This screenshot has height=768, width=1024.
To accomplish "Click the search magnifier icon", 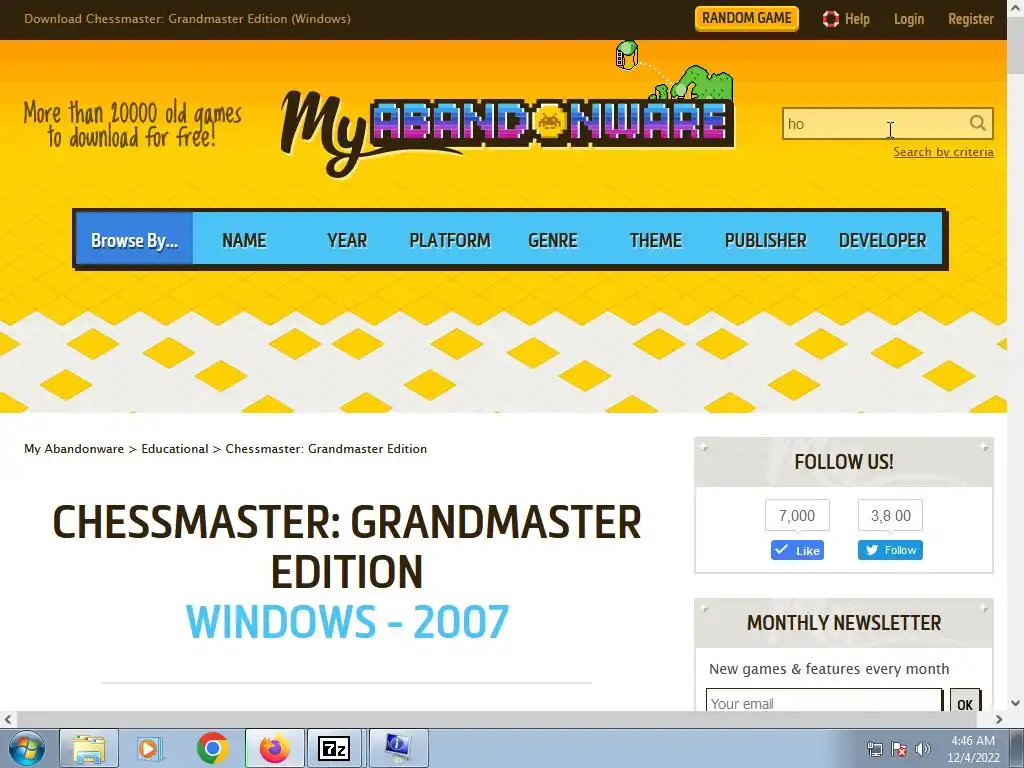I will coord(977,123).
